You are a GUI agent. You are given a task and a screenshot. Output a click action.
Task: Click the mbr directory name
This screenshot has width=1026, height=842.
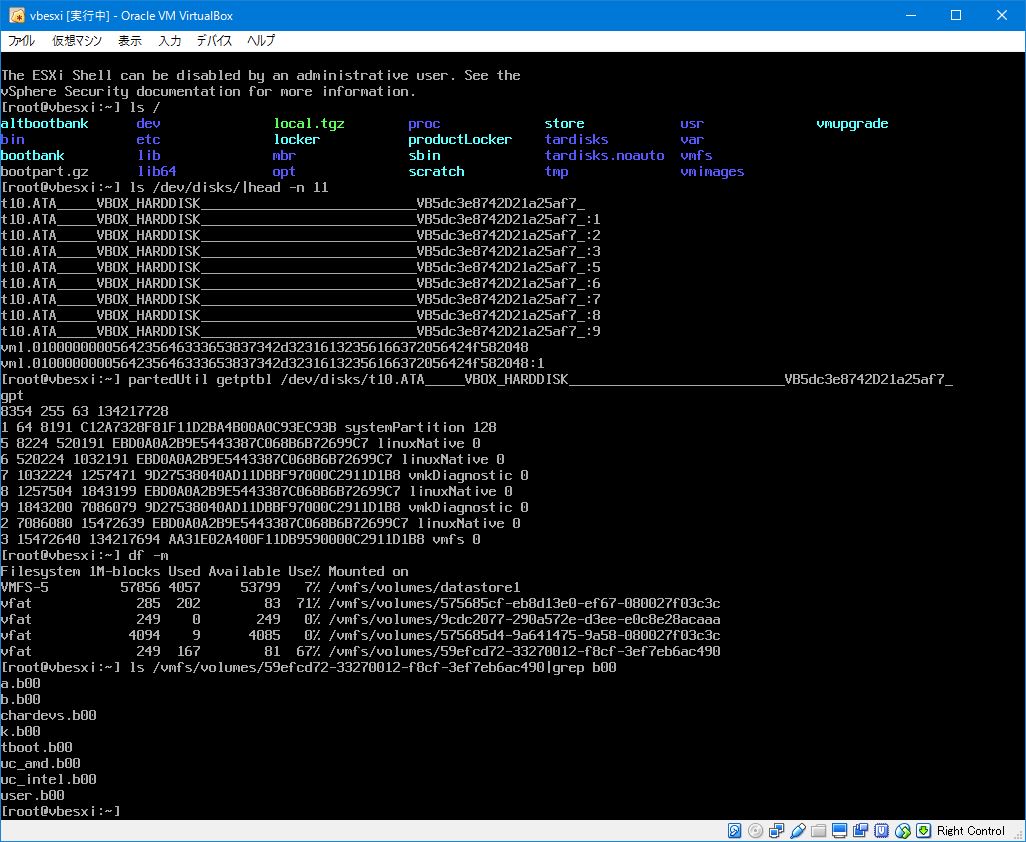(284, 155)
